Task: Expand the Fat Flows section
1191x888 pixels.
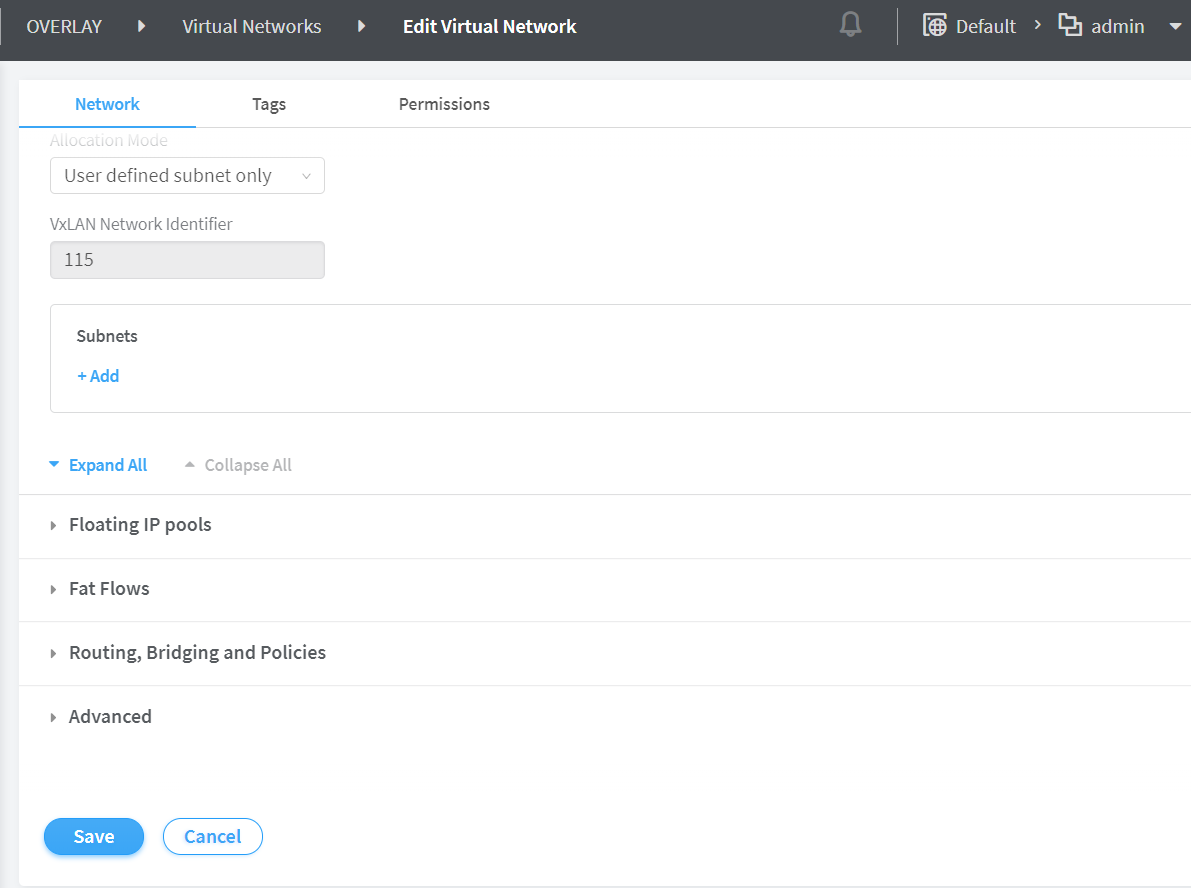Action: [108, 589]
